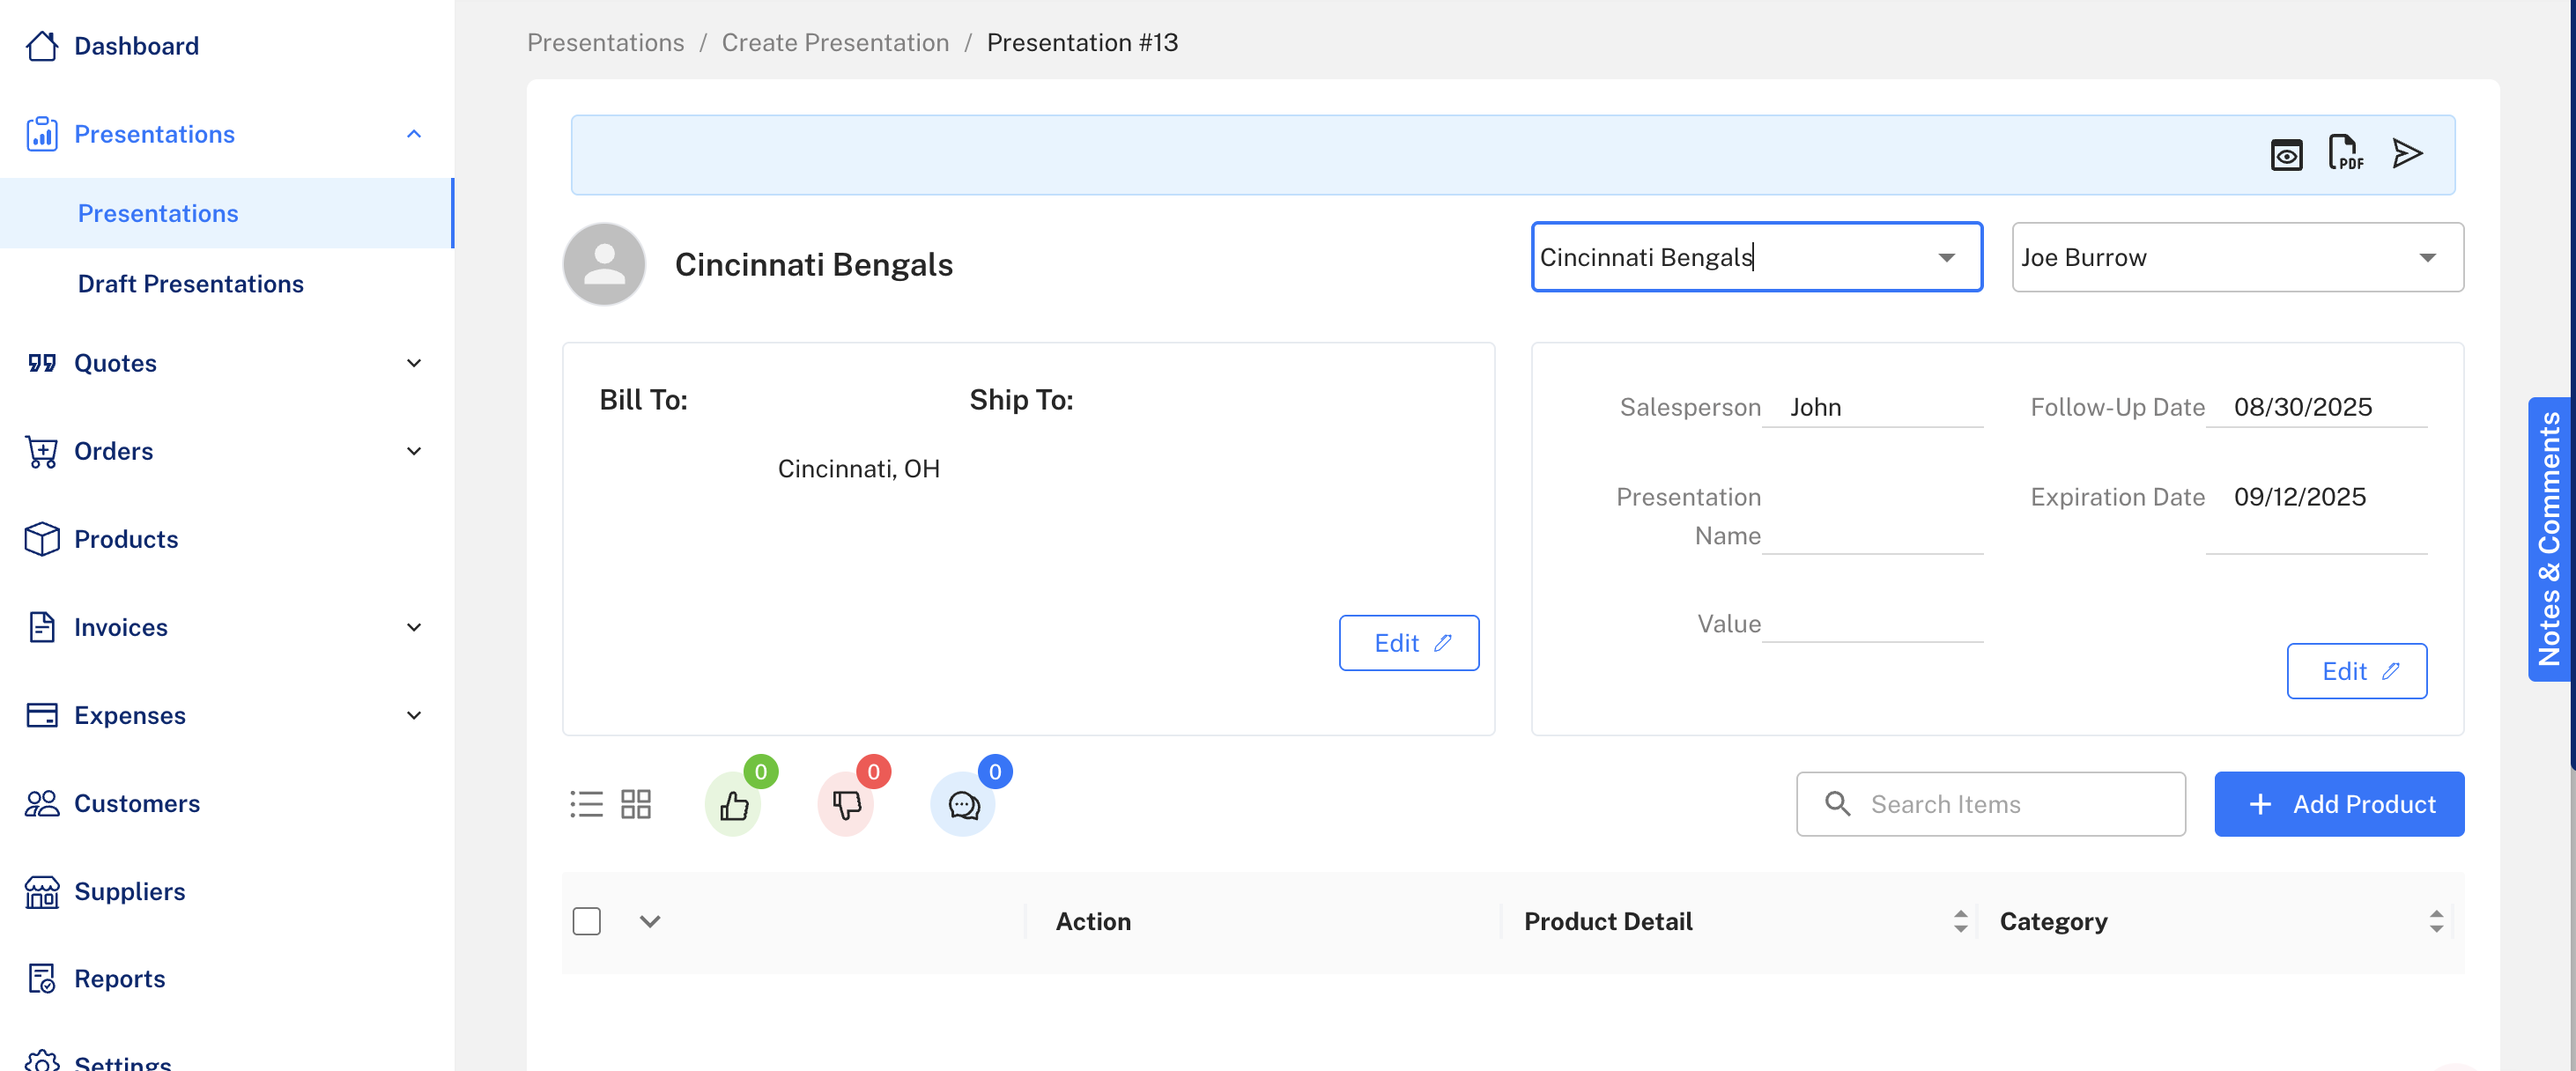Toggle the select-all rows checkbox
Viewport: 2576px width, 1071px height.
[587, 922]
